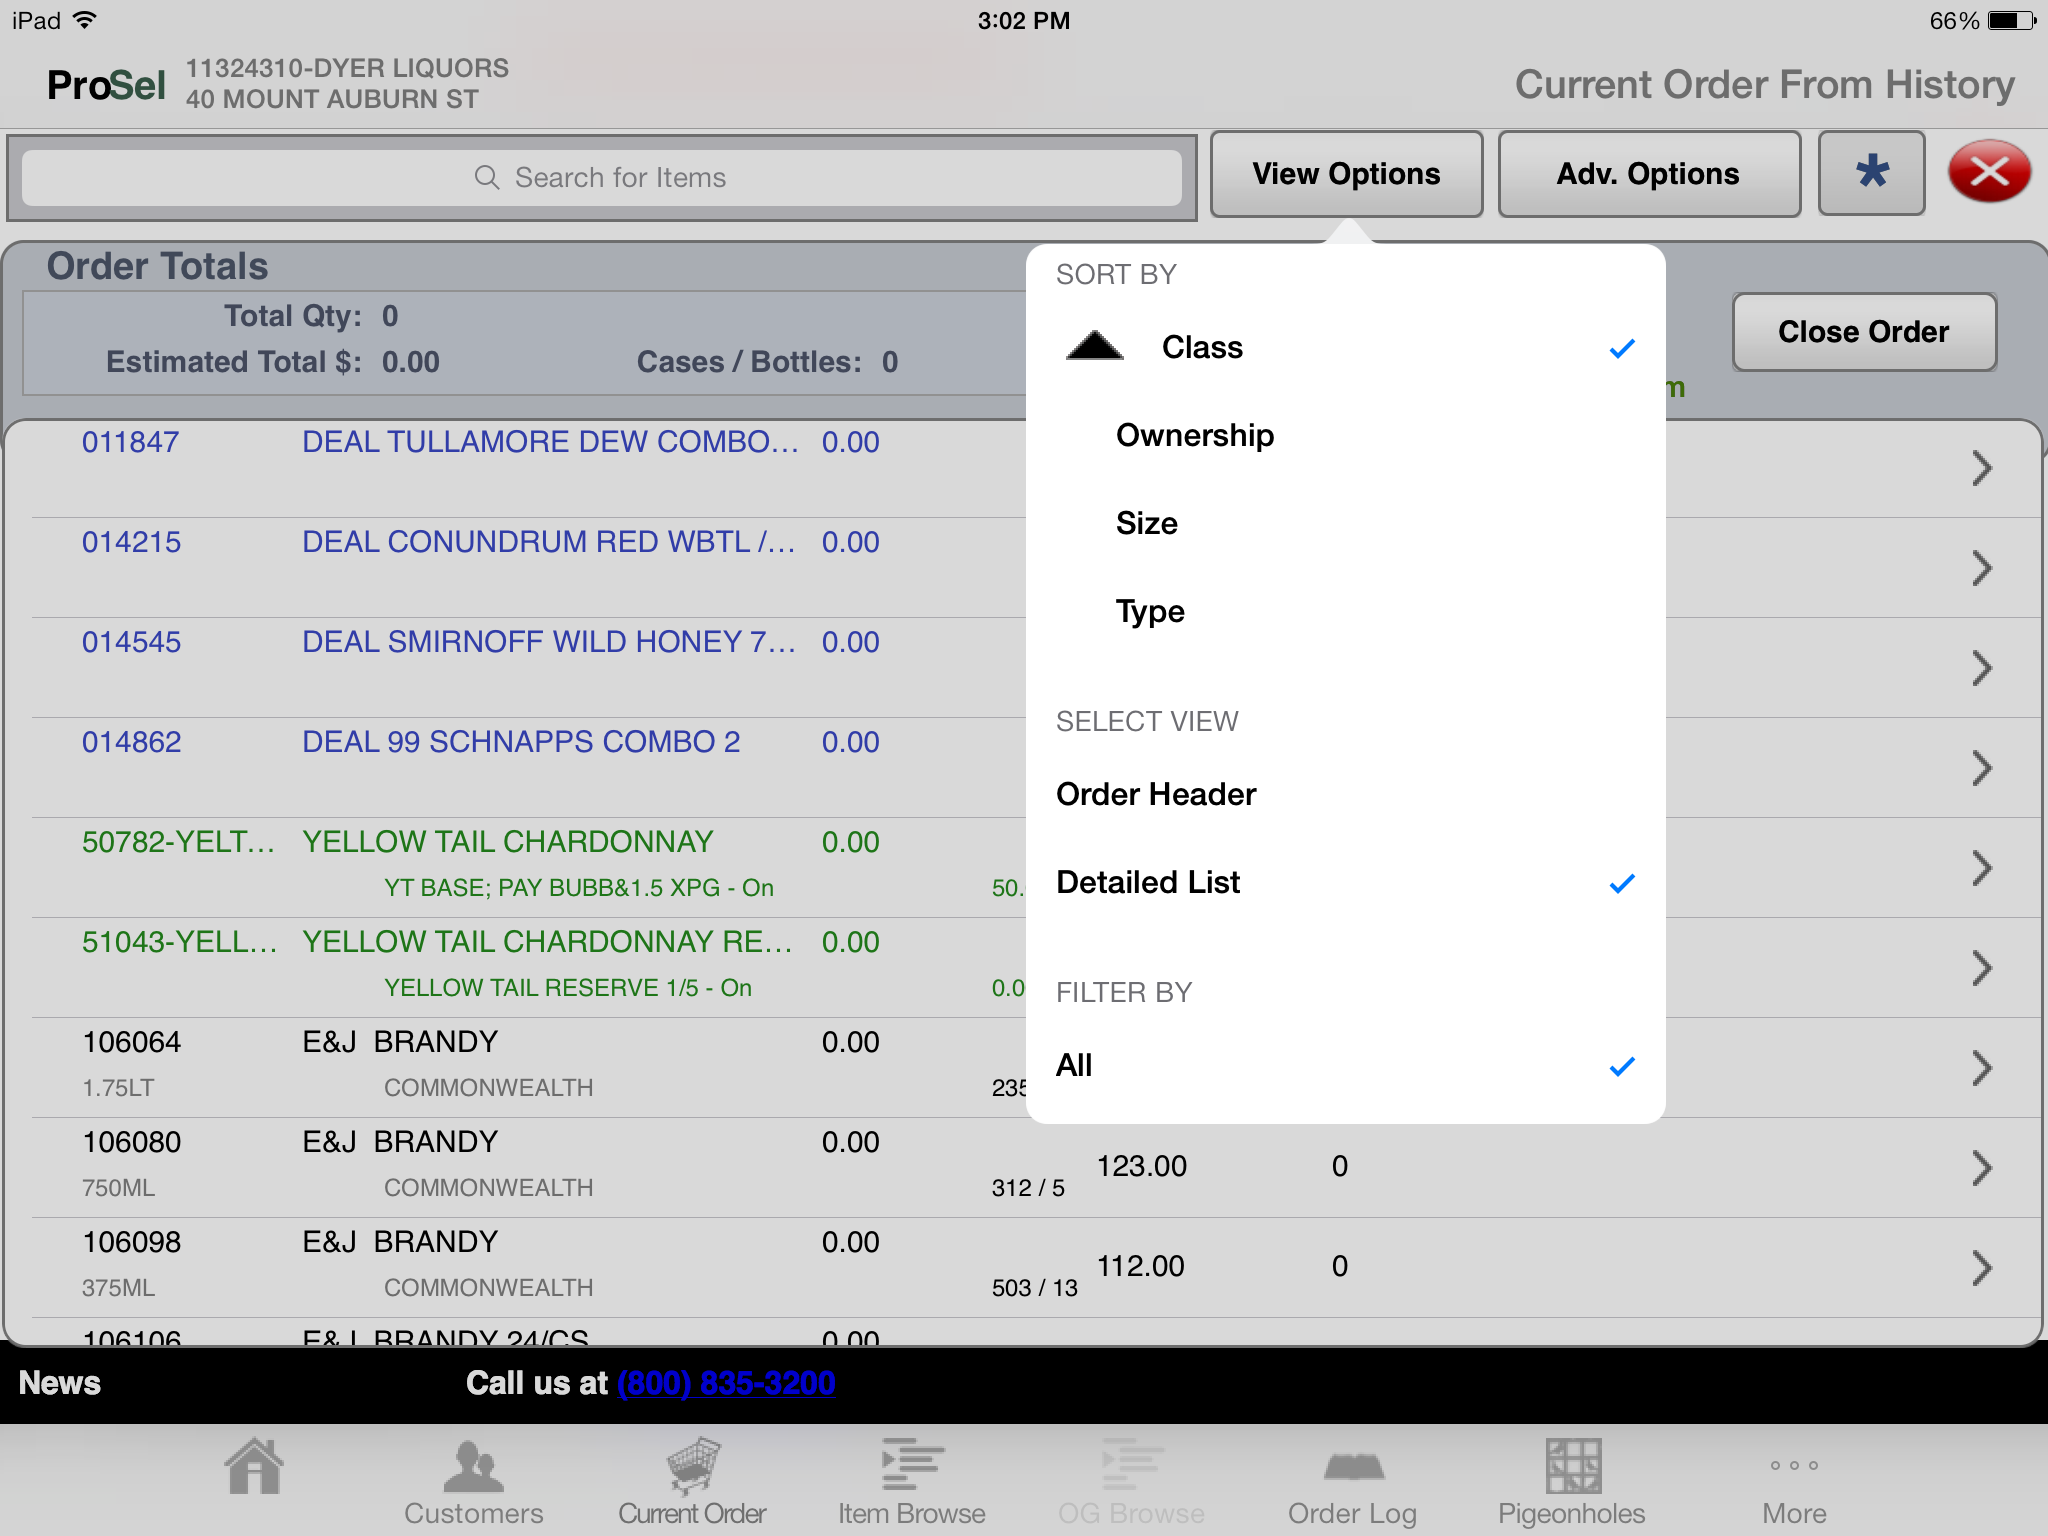Expand the E&J BRANDY 750ML row chevron
The width and height of the screenshot is (2048, 1536).
(1981, 1168)
